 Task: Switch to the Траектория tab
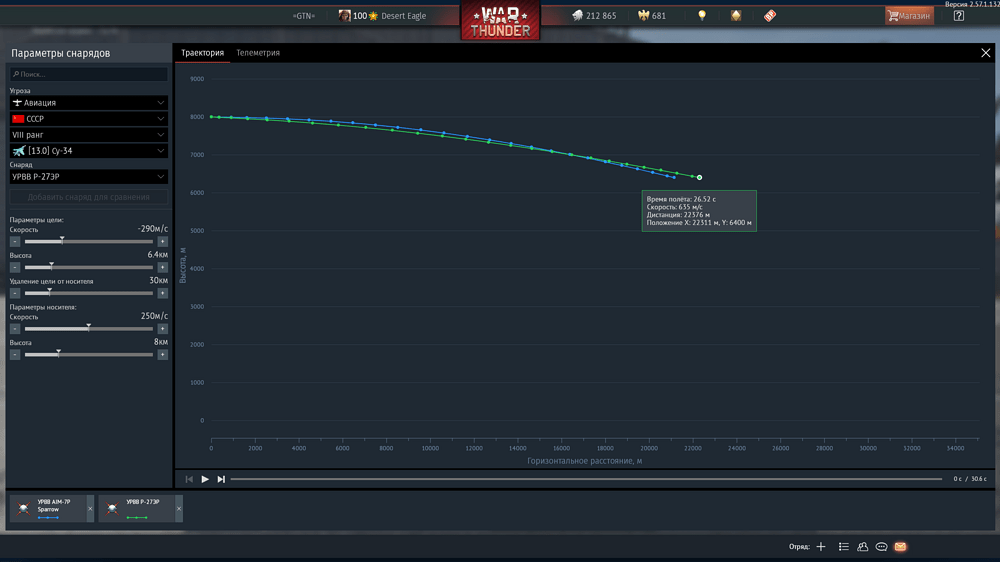(x=202, y=52)
